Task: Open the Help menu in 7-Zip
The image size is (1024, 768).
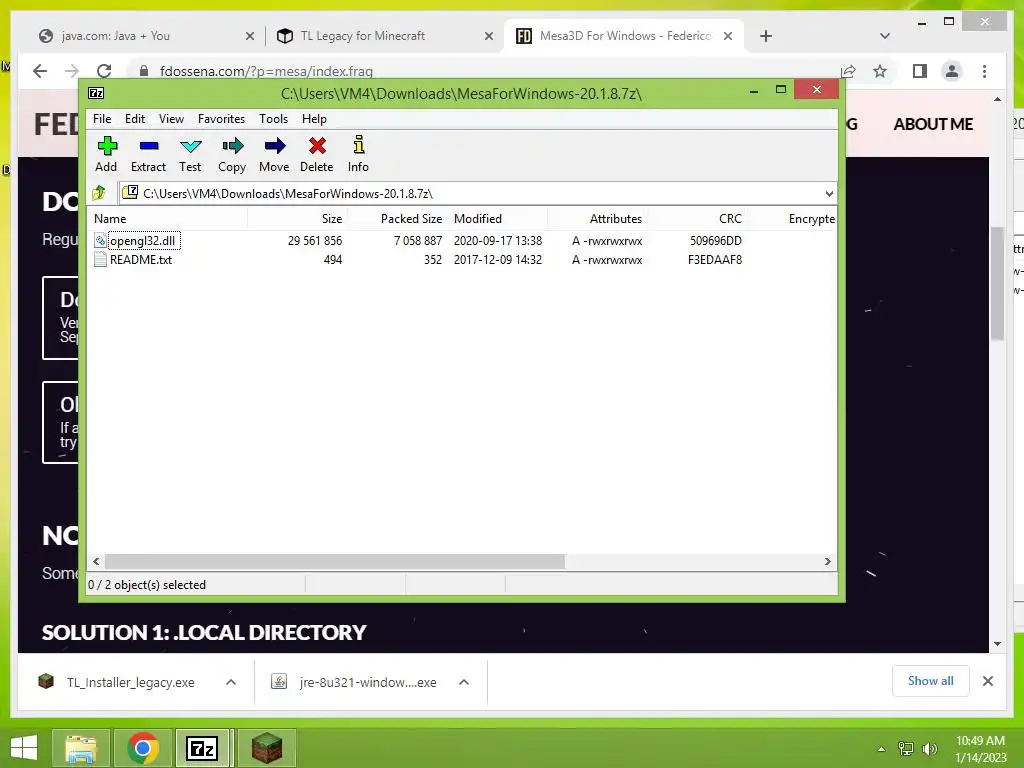Action: coord(314,119)
